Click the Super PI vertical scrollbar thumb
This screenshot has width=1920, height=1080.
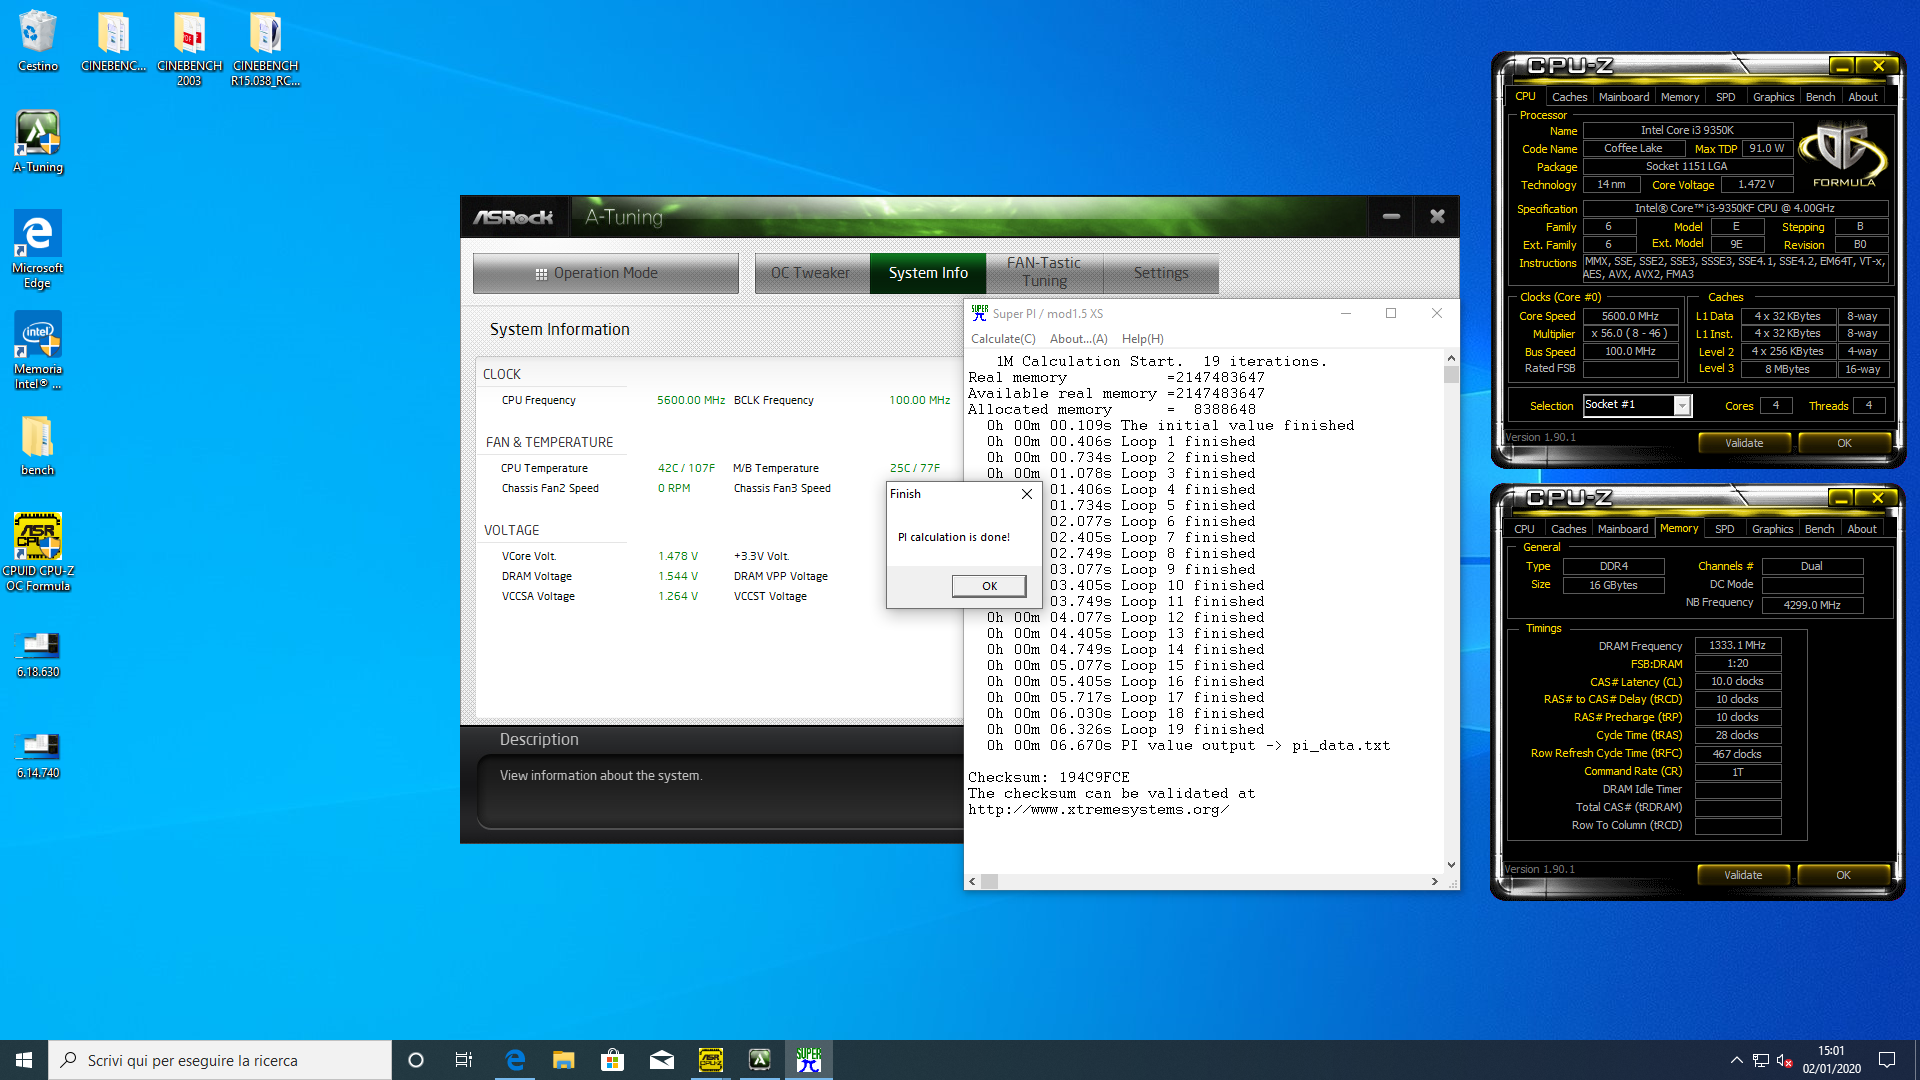(1451, 375)
